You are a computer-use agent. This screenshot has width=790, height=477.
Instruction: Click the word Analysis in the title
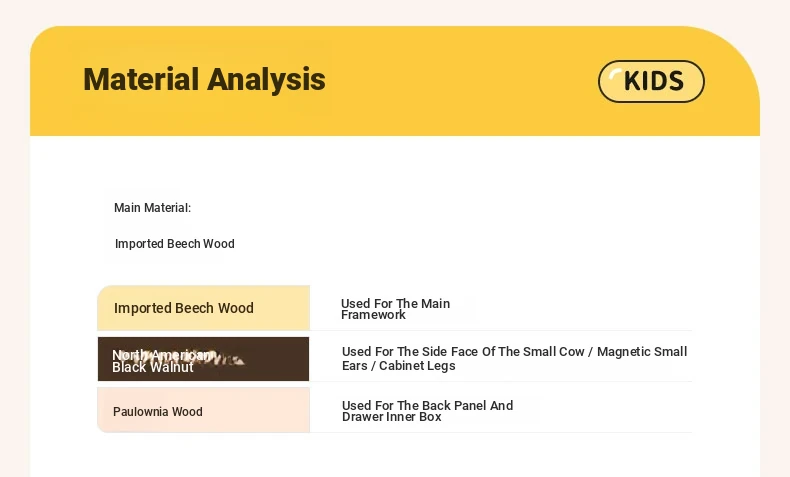point(266,80)
